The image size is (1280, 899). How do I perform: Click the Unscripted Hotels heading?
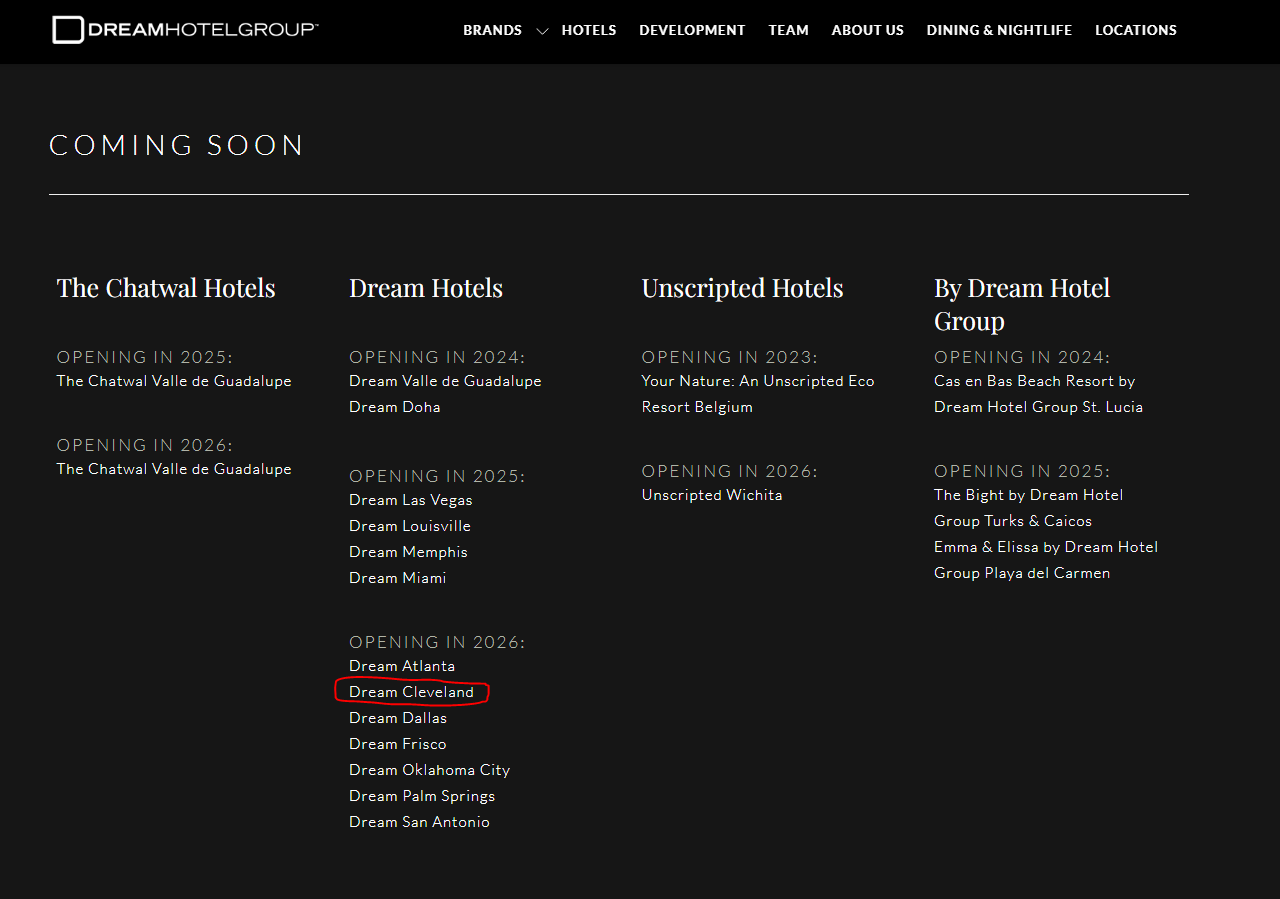[x=742, y=288]
